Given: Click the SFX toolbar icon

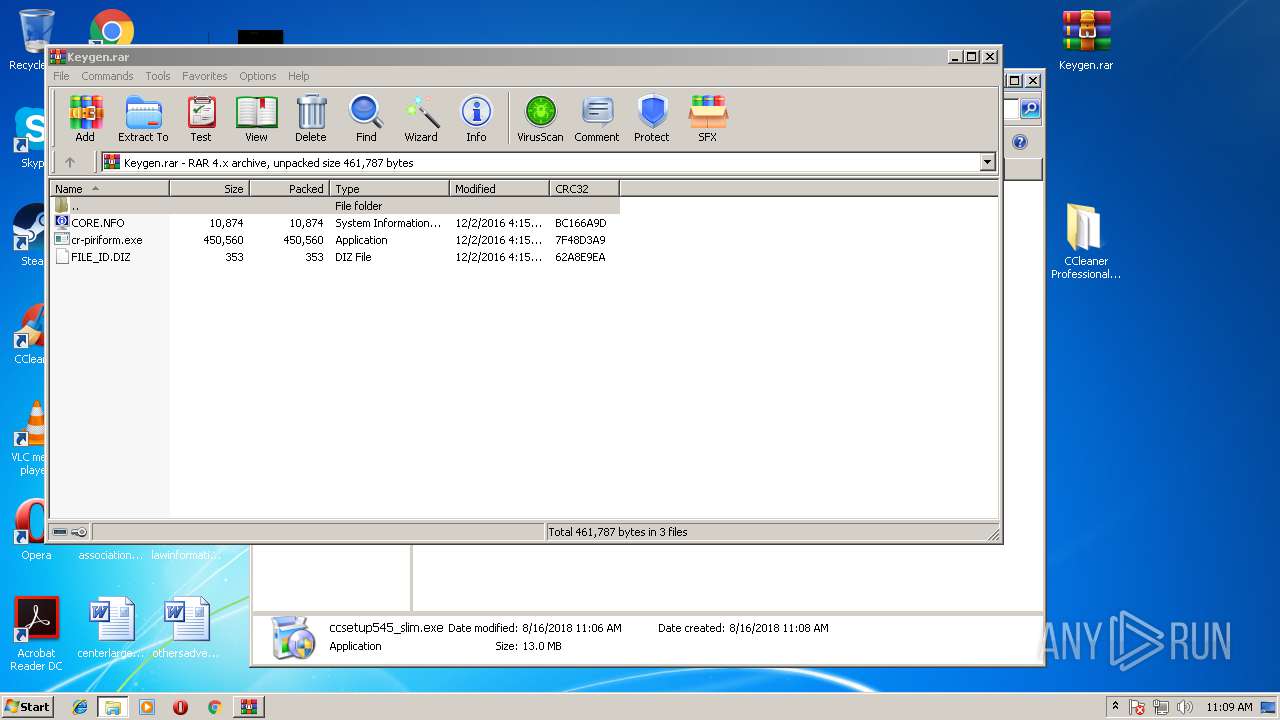Looking at the screenshot, I should (708, 119).
